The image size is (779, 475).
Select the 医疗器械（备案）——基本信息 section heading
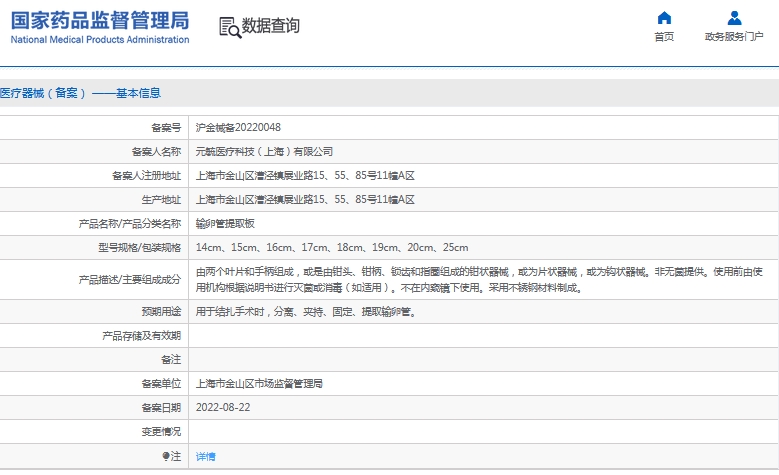click(80, 93)
